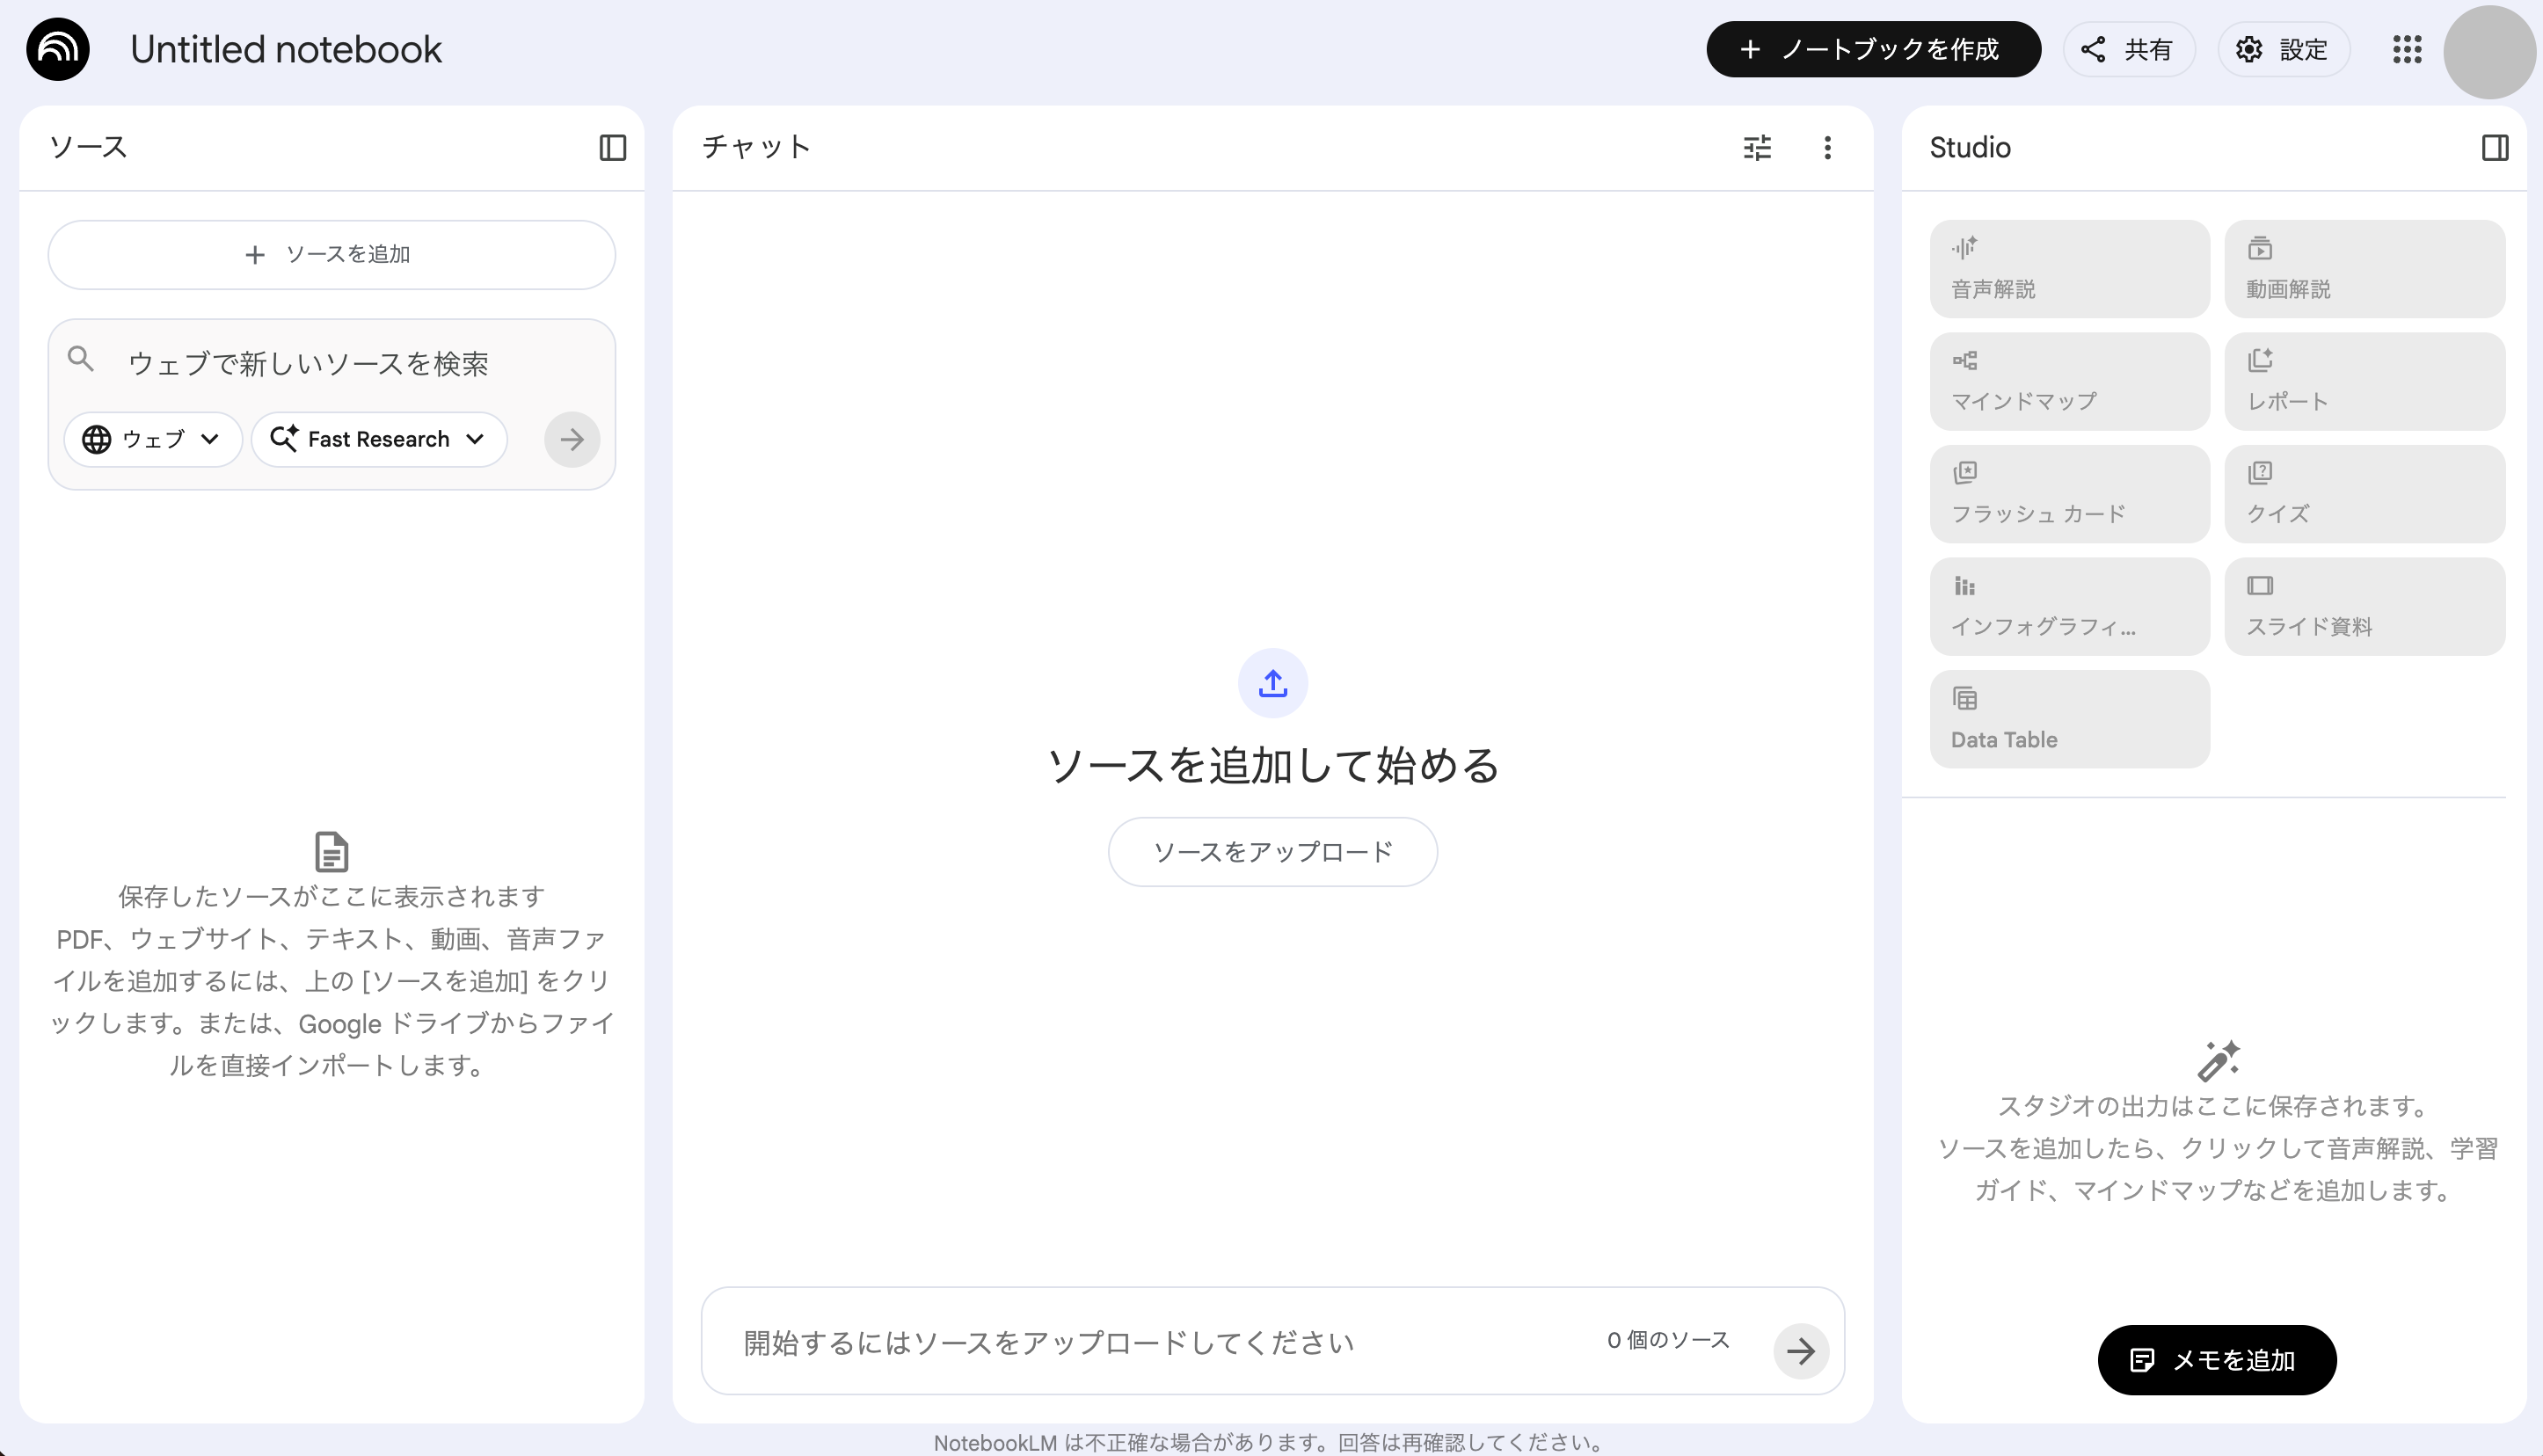Start a クイズ from the Studio panel

(x=2364, y=493)
